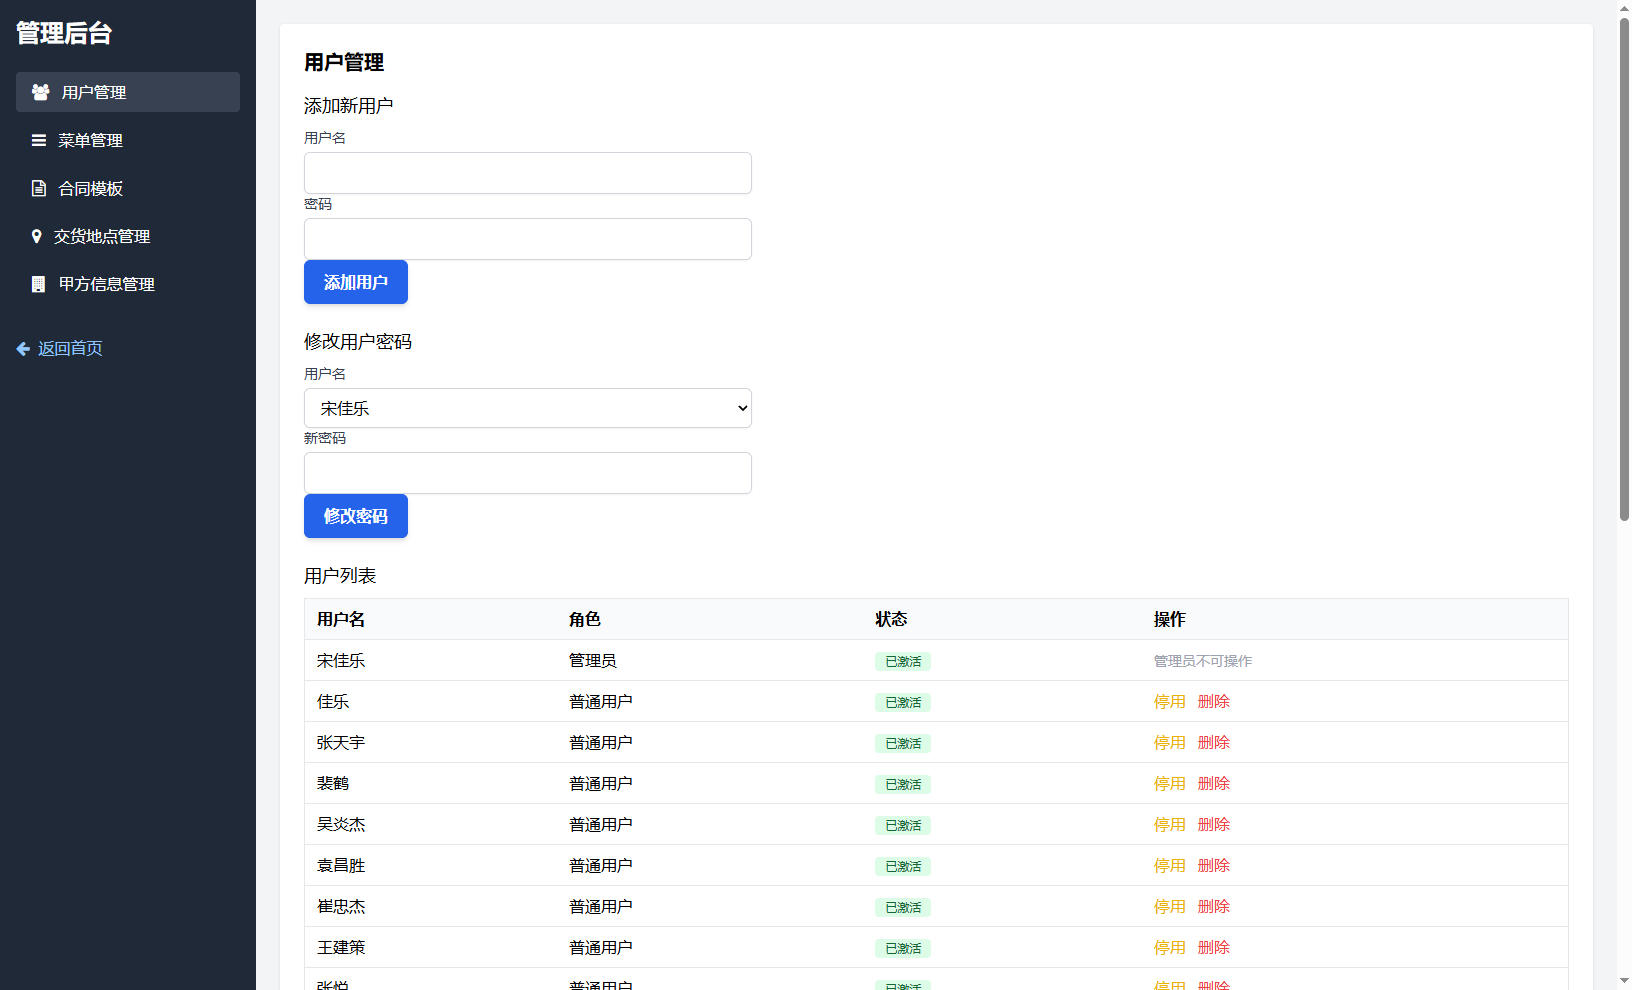Deactivate user 袁昌胜 with 停用
The width and height of the screenshot is (1632, 990).
click(1170, 866)
